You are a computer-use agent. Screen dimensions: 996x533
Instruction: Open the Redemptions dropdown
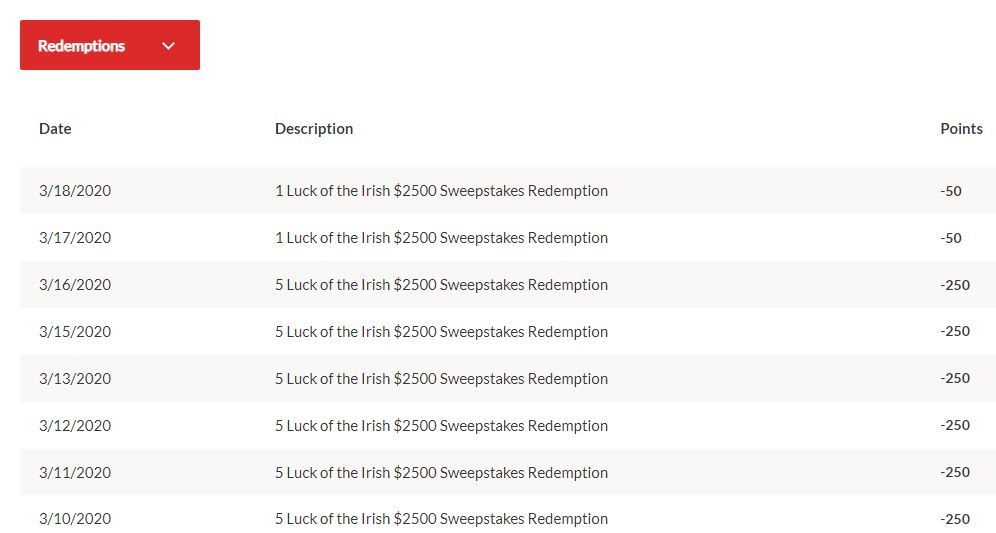pos(109,45)
